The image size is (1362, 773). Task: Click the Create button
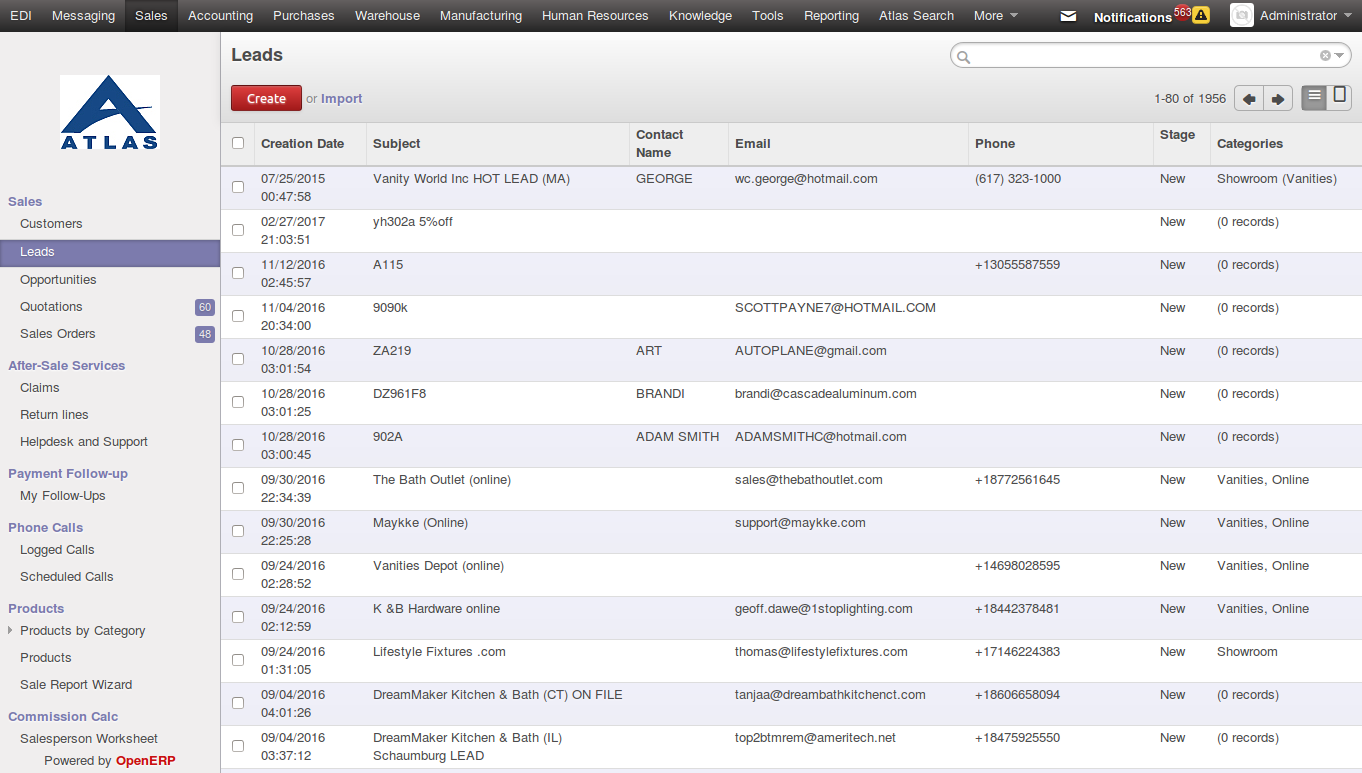click(266, 98)
